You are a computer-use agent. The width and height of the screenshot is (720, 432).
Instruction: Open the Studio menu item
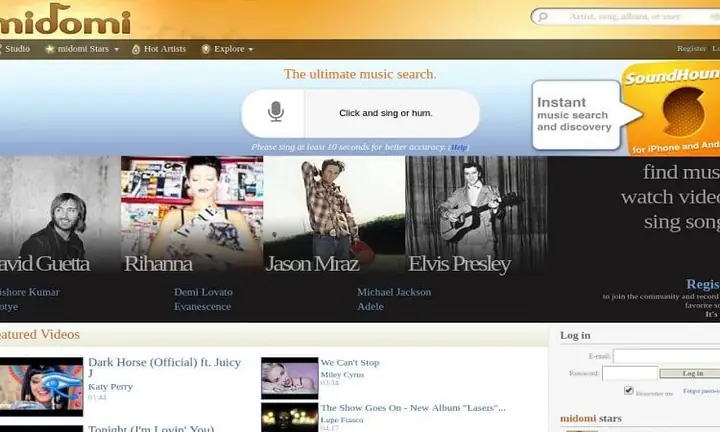[17, 49]
